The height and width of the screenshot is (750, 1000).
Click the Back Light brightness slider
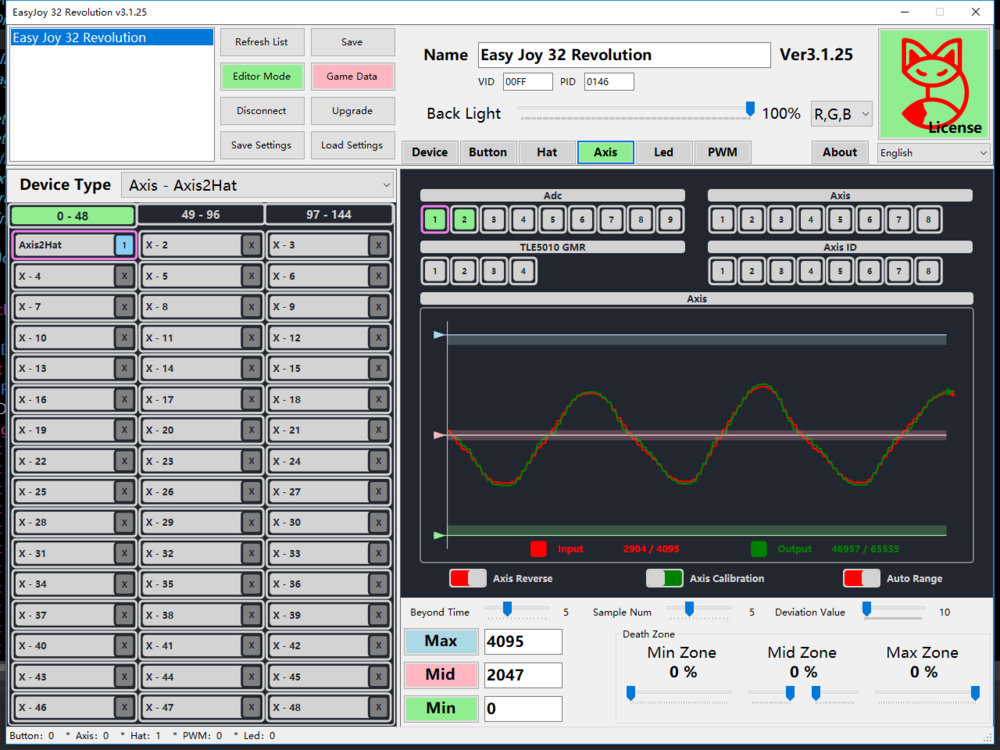pos(634,110)
